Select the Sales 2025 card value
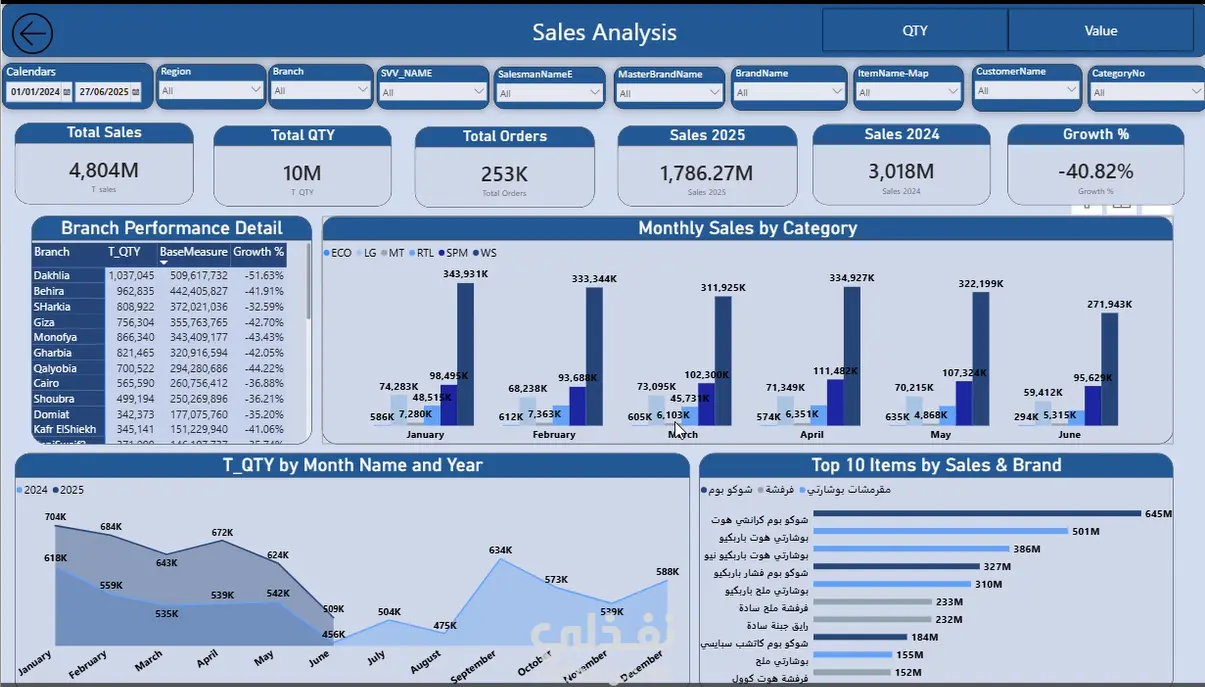The image size is (1205, 687). 706,173
